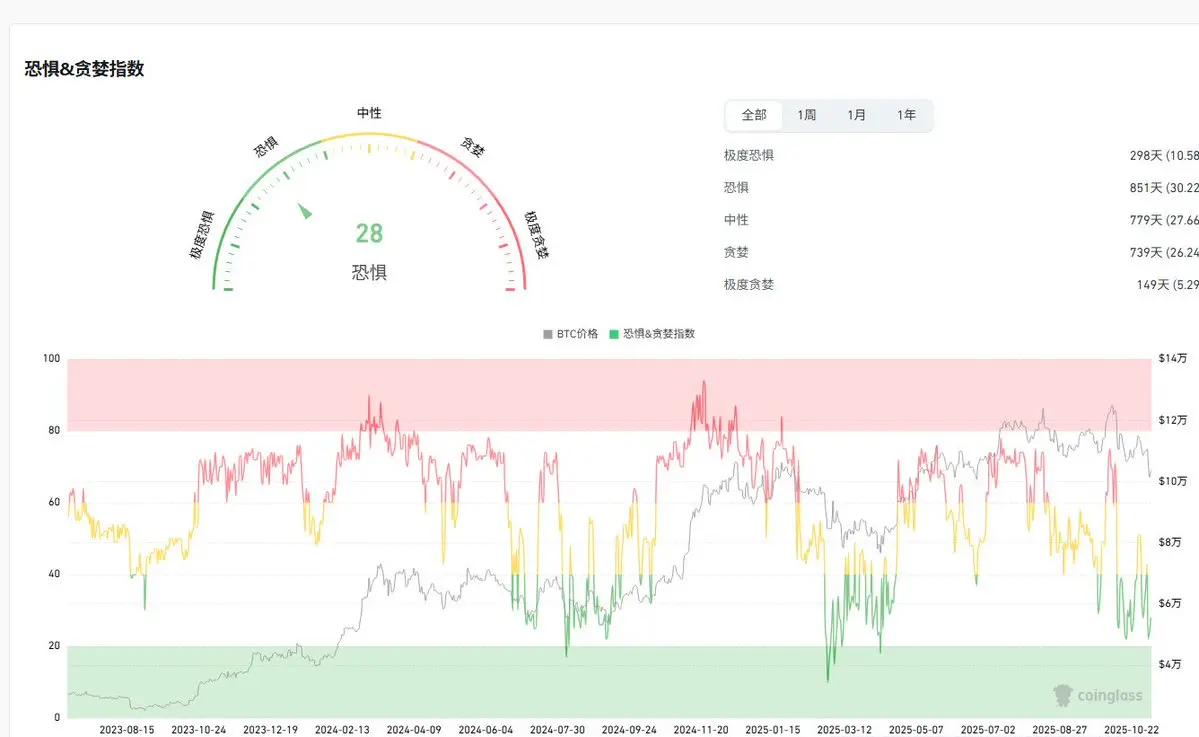Click the 贪婪 statistics row label
Viewport: 1199px width, 737px height.
coord(736,252)
